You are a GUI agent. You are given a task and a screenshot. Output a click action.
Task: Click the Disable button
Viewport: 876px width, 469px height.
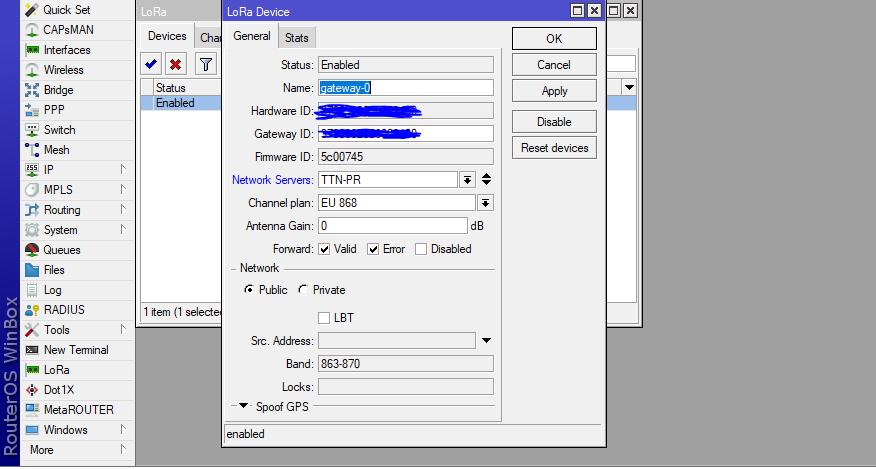pos(554,122)
